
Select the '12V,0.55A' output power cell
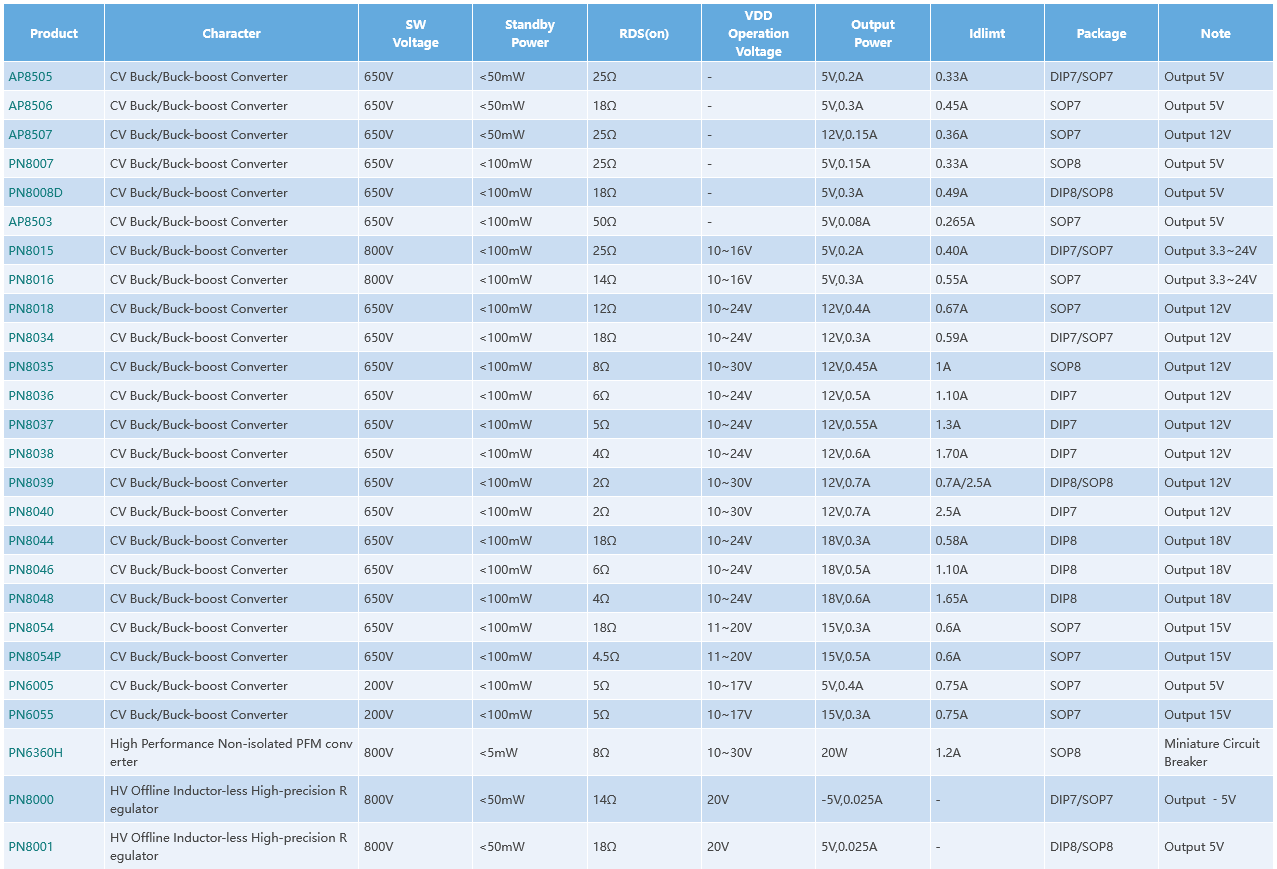click(873, 425)
